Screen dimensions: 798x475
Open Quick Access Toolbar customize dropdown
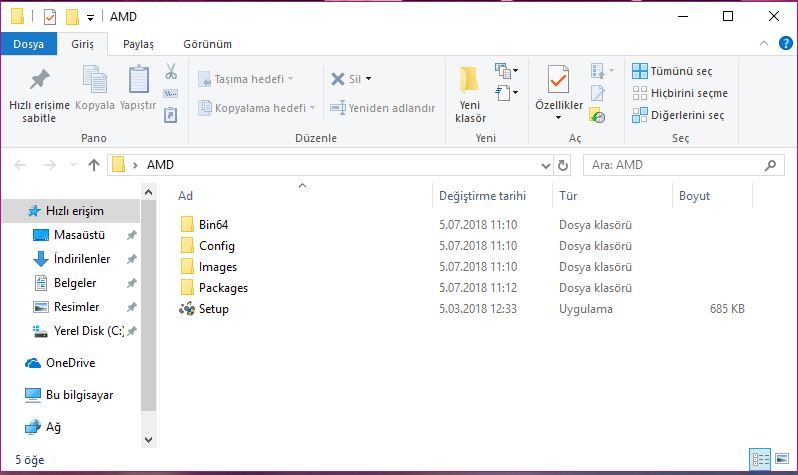click(x=90, y=18)
